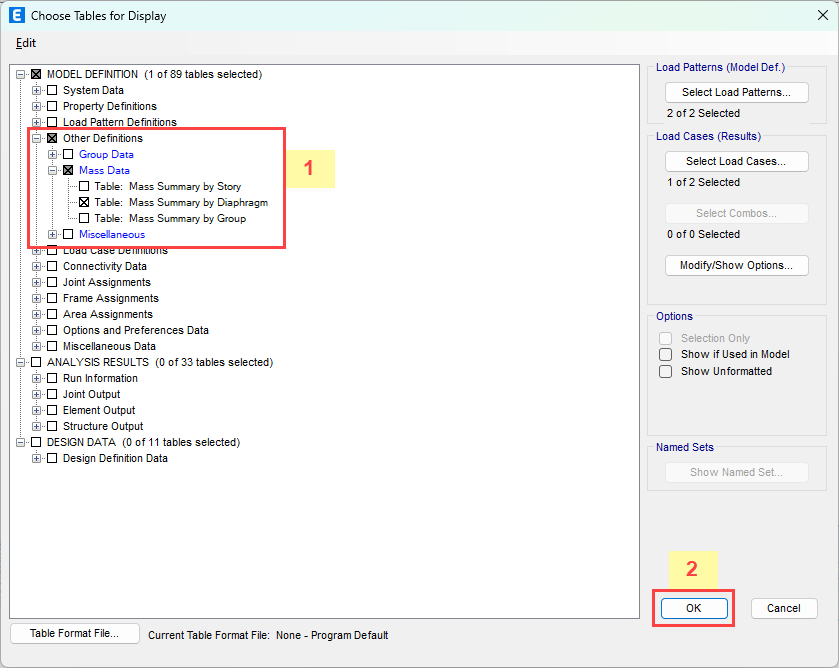Click the Table Format File button
The image size is (839, 668).
coord(74,633)
